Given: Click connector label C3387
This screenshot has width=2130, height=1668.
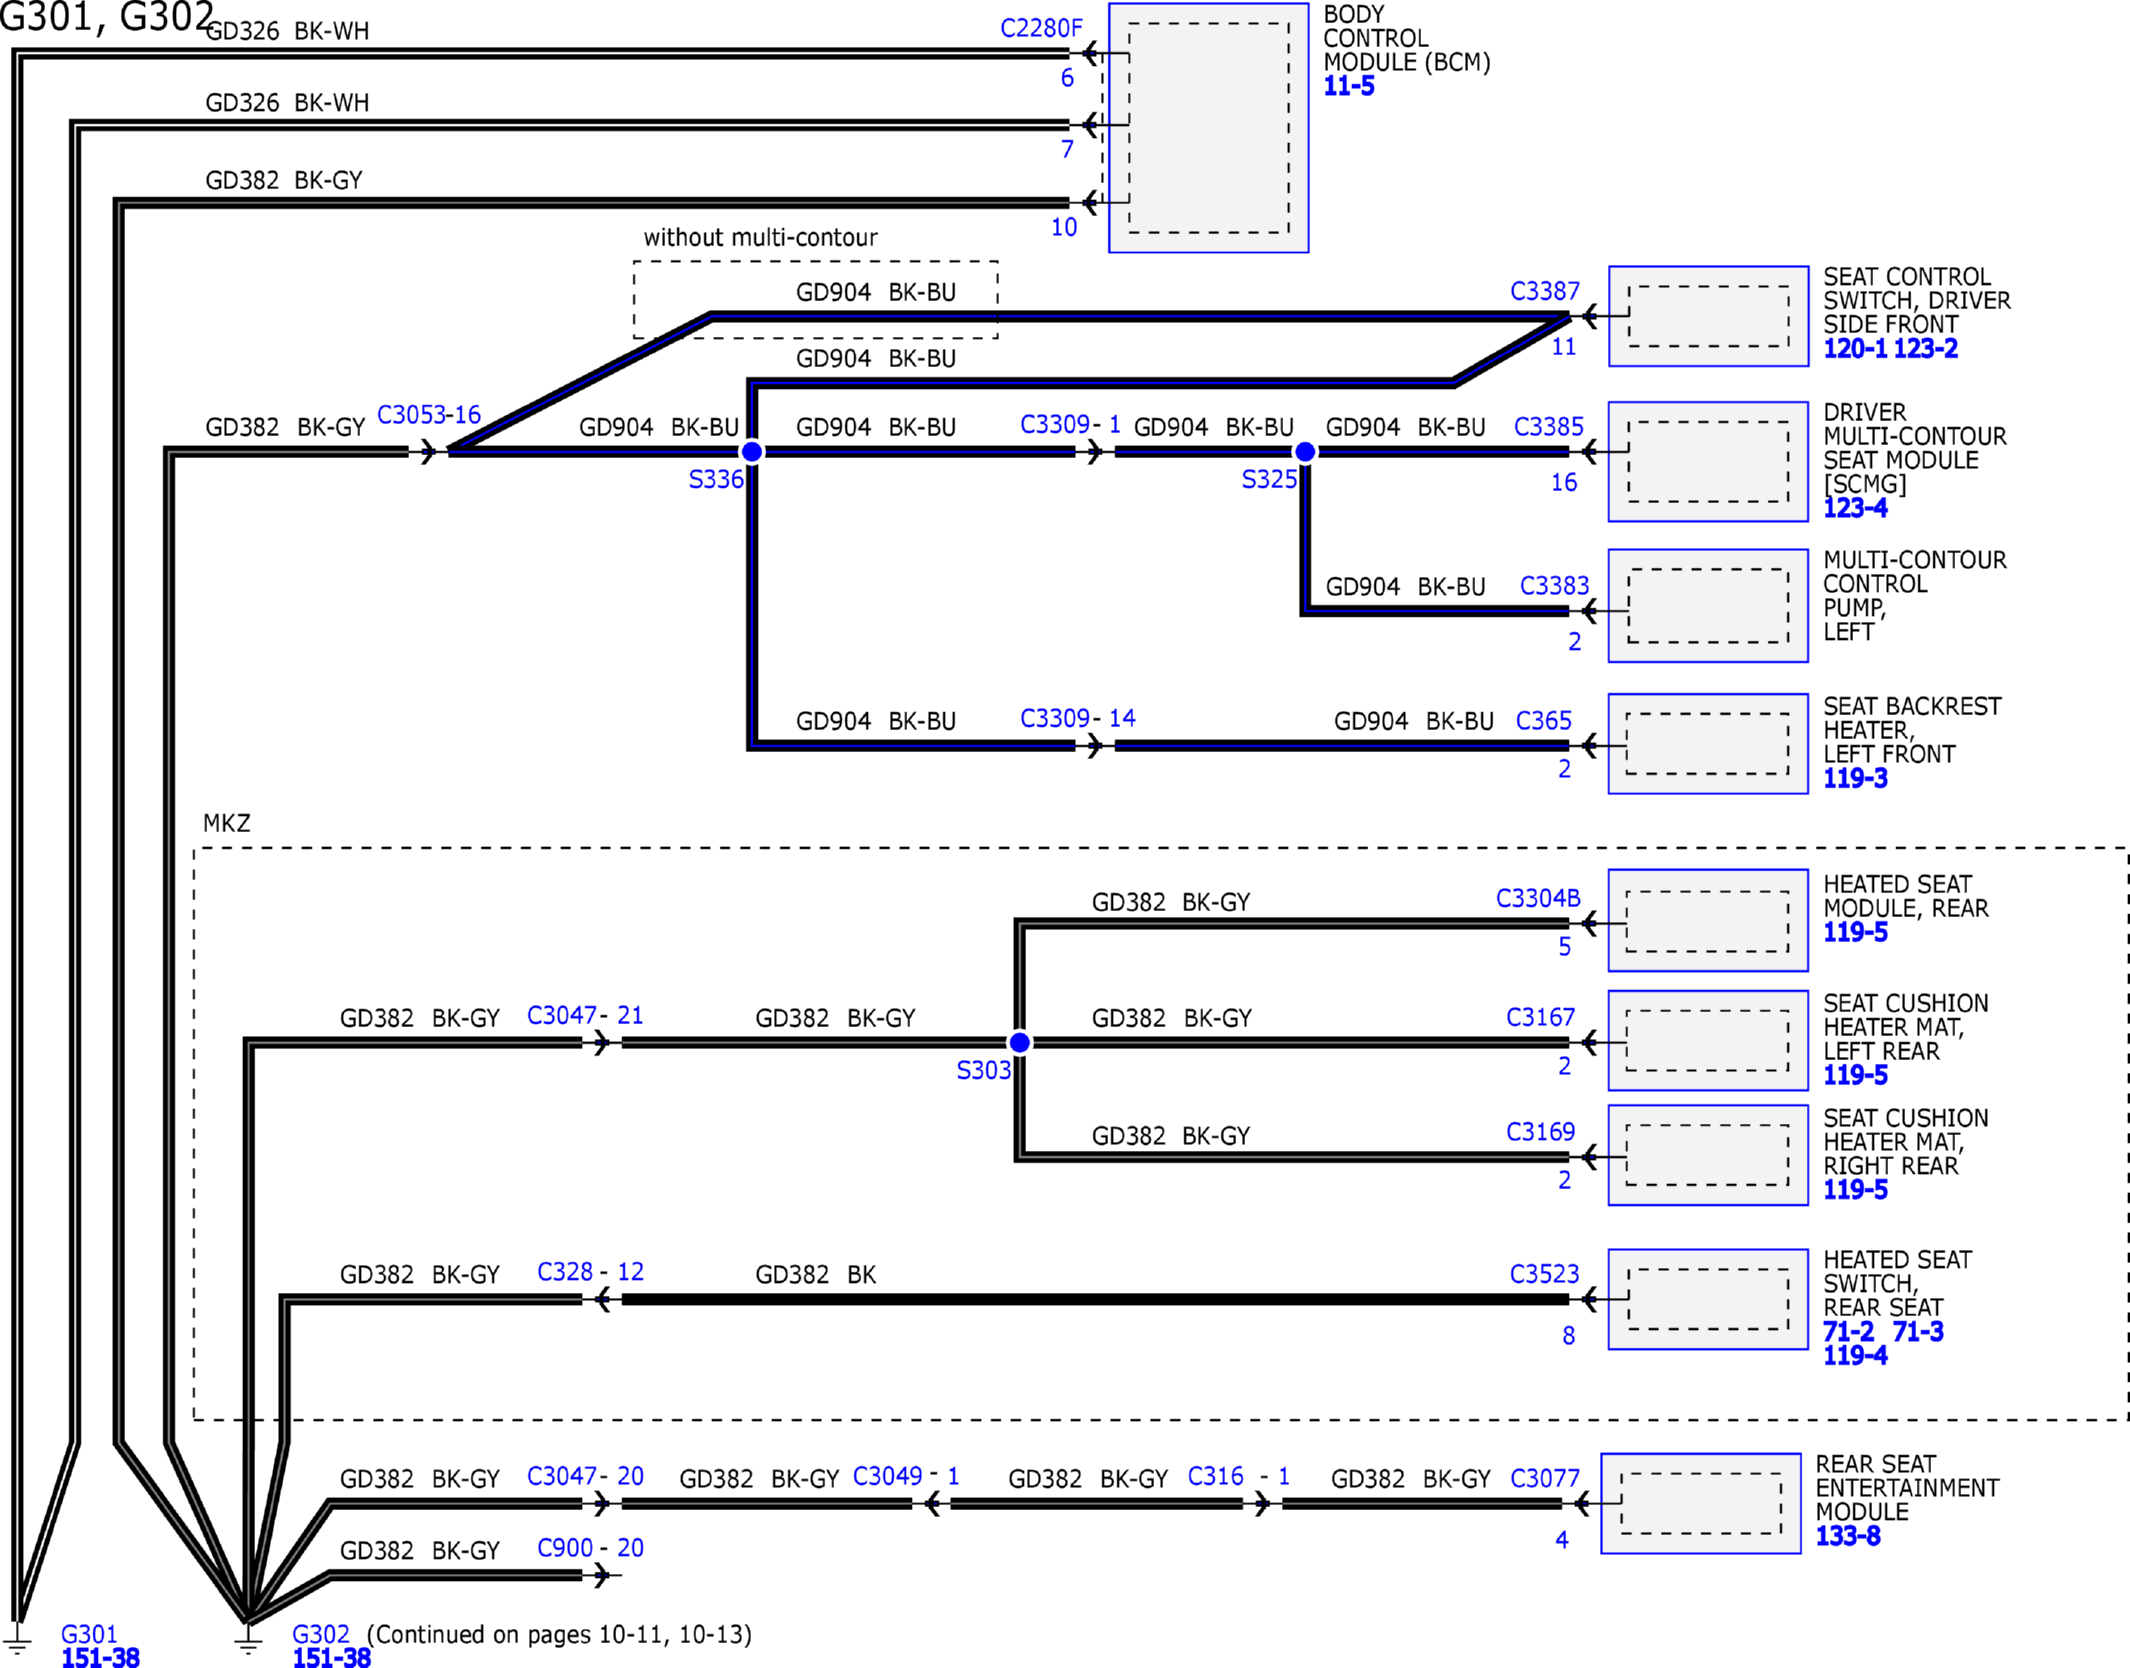Looking at the screenshot, I should click(1545, 291).
